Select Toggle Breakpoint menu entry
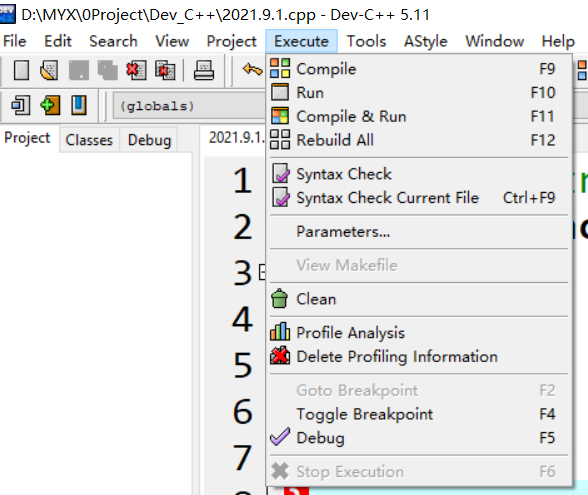 (x=419, y=414)
